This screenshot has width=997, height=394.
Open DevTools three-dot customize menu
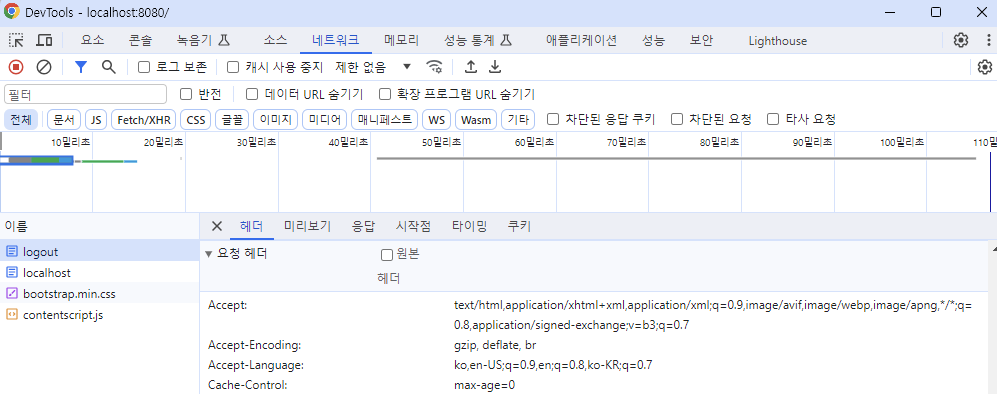coord(988,41)
